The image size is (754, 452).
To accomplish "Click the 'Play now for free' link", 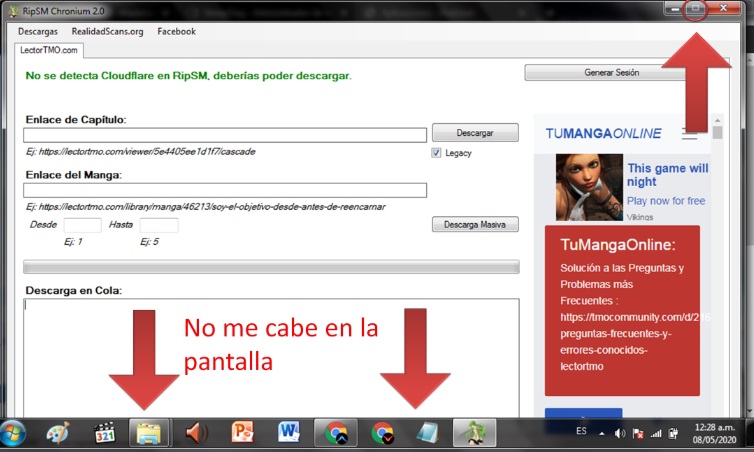I will tap(666, 201).
